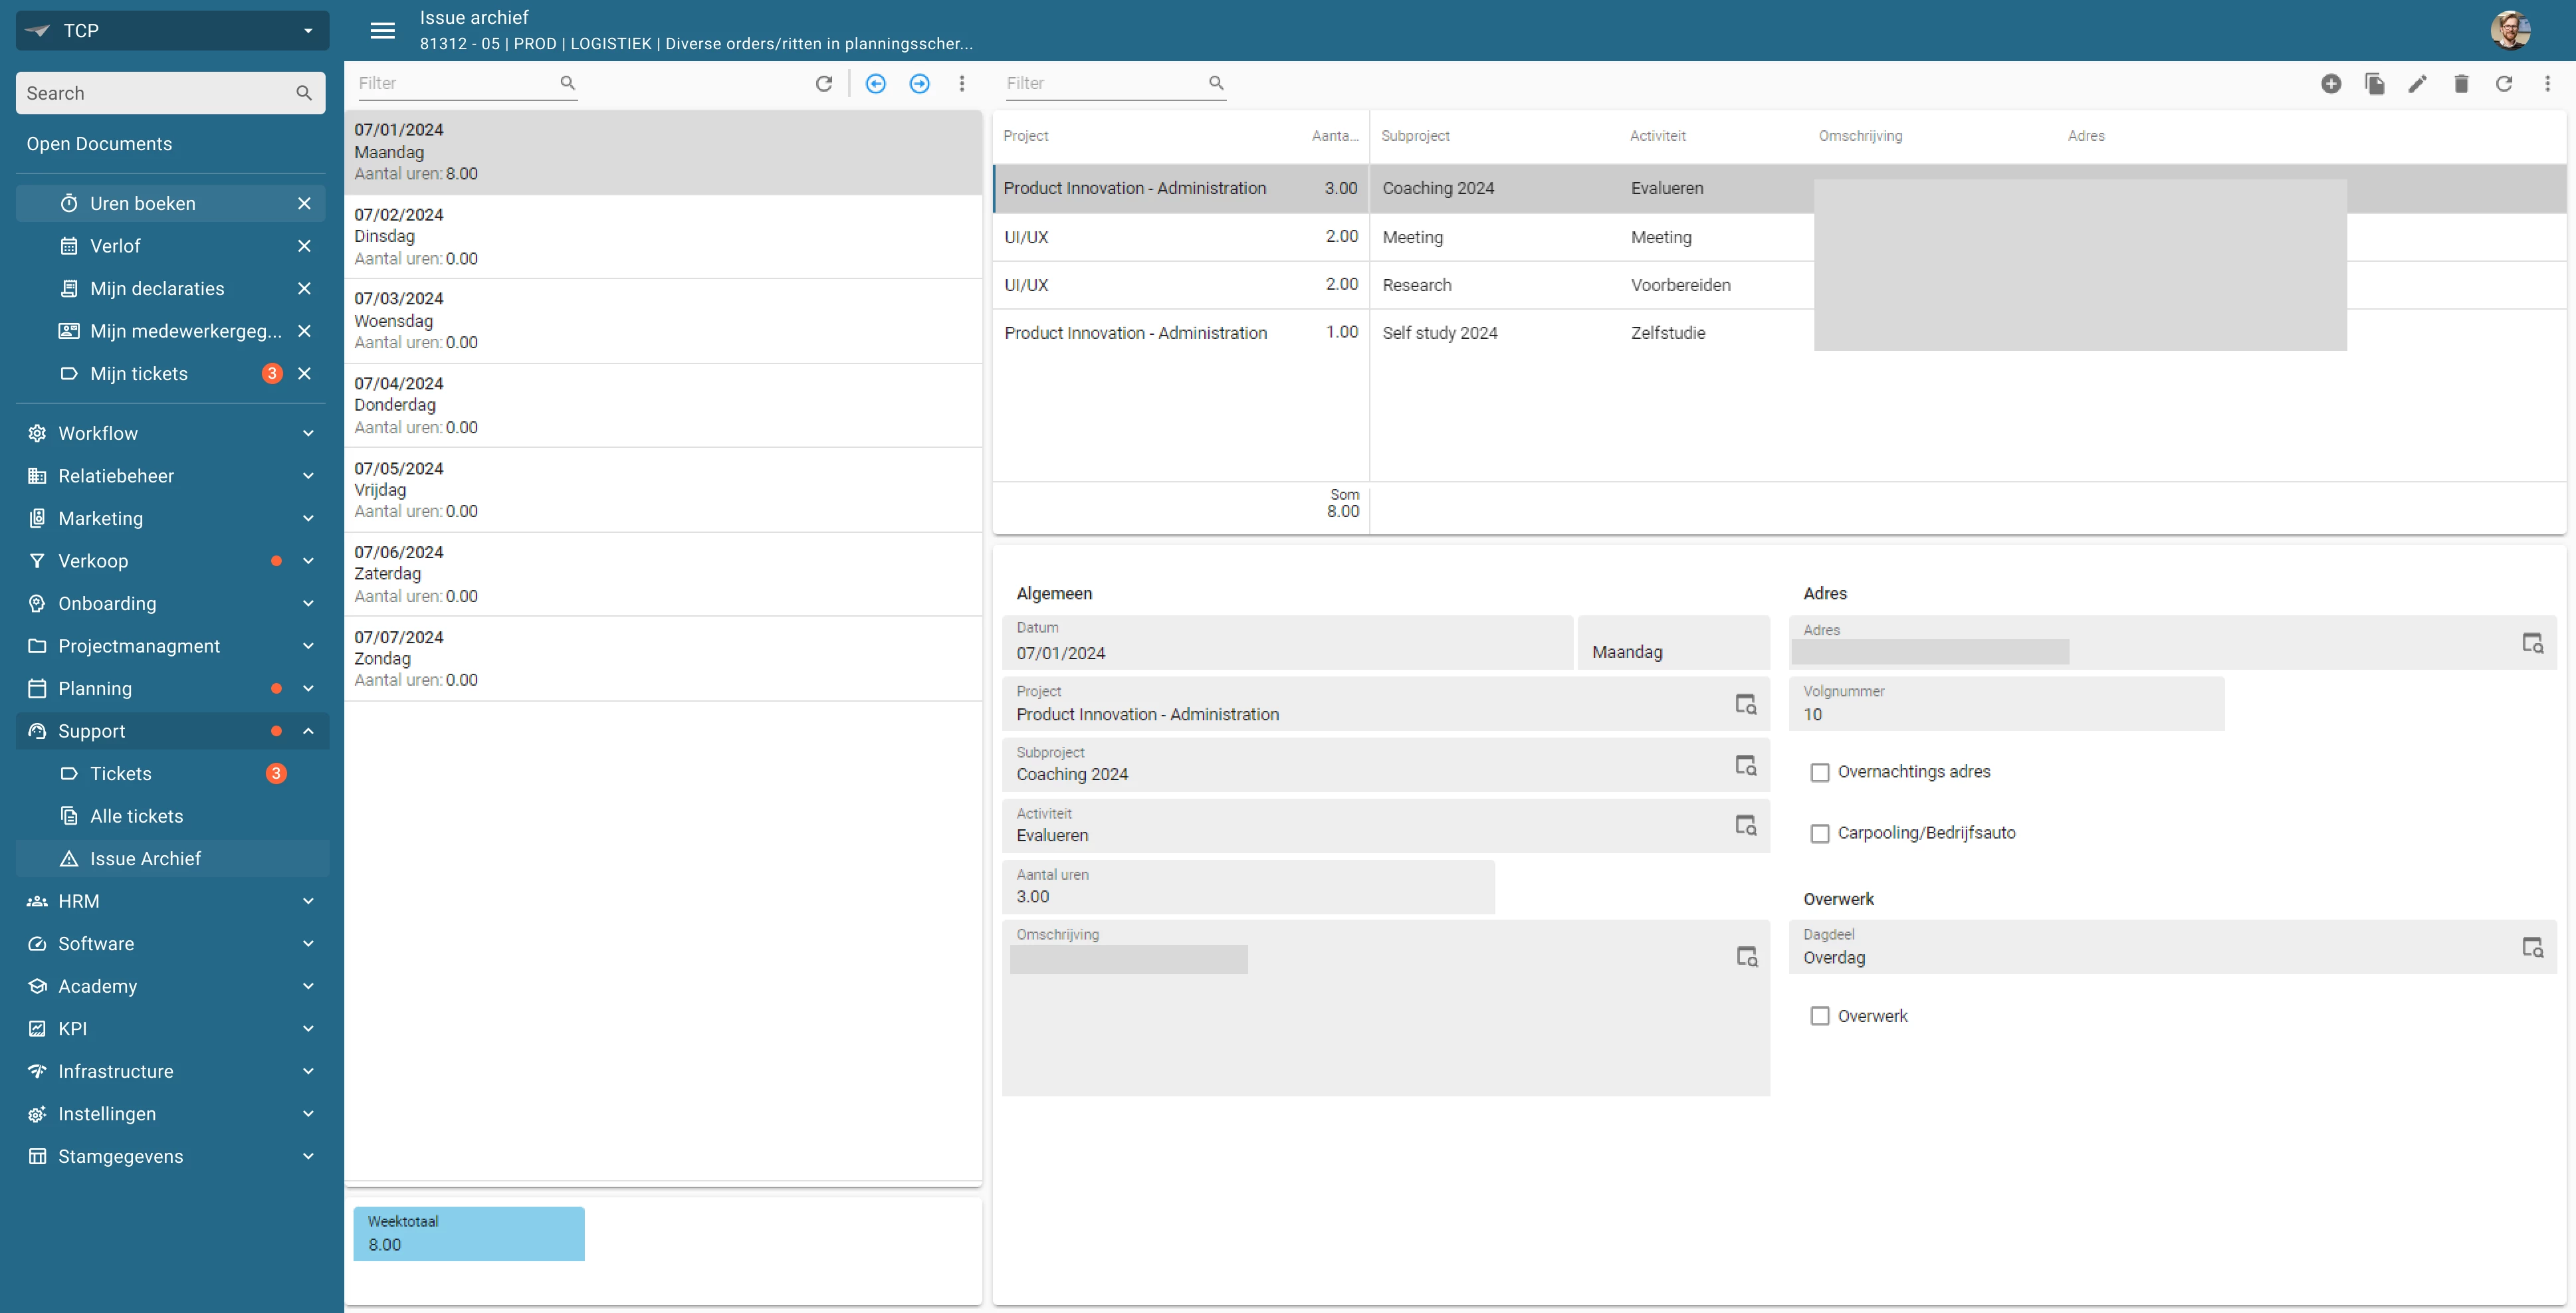Close the Uren boeken document
This screenshot has width=2576, height=1313.
pos(305,203)
